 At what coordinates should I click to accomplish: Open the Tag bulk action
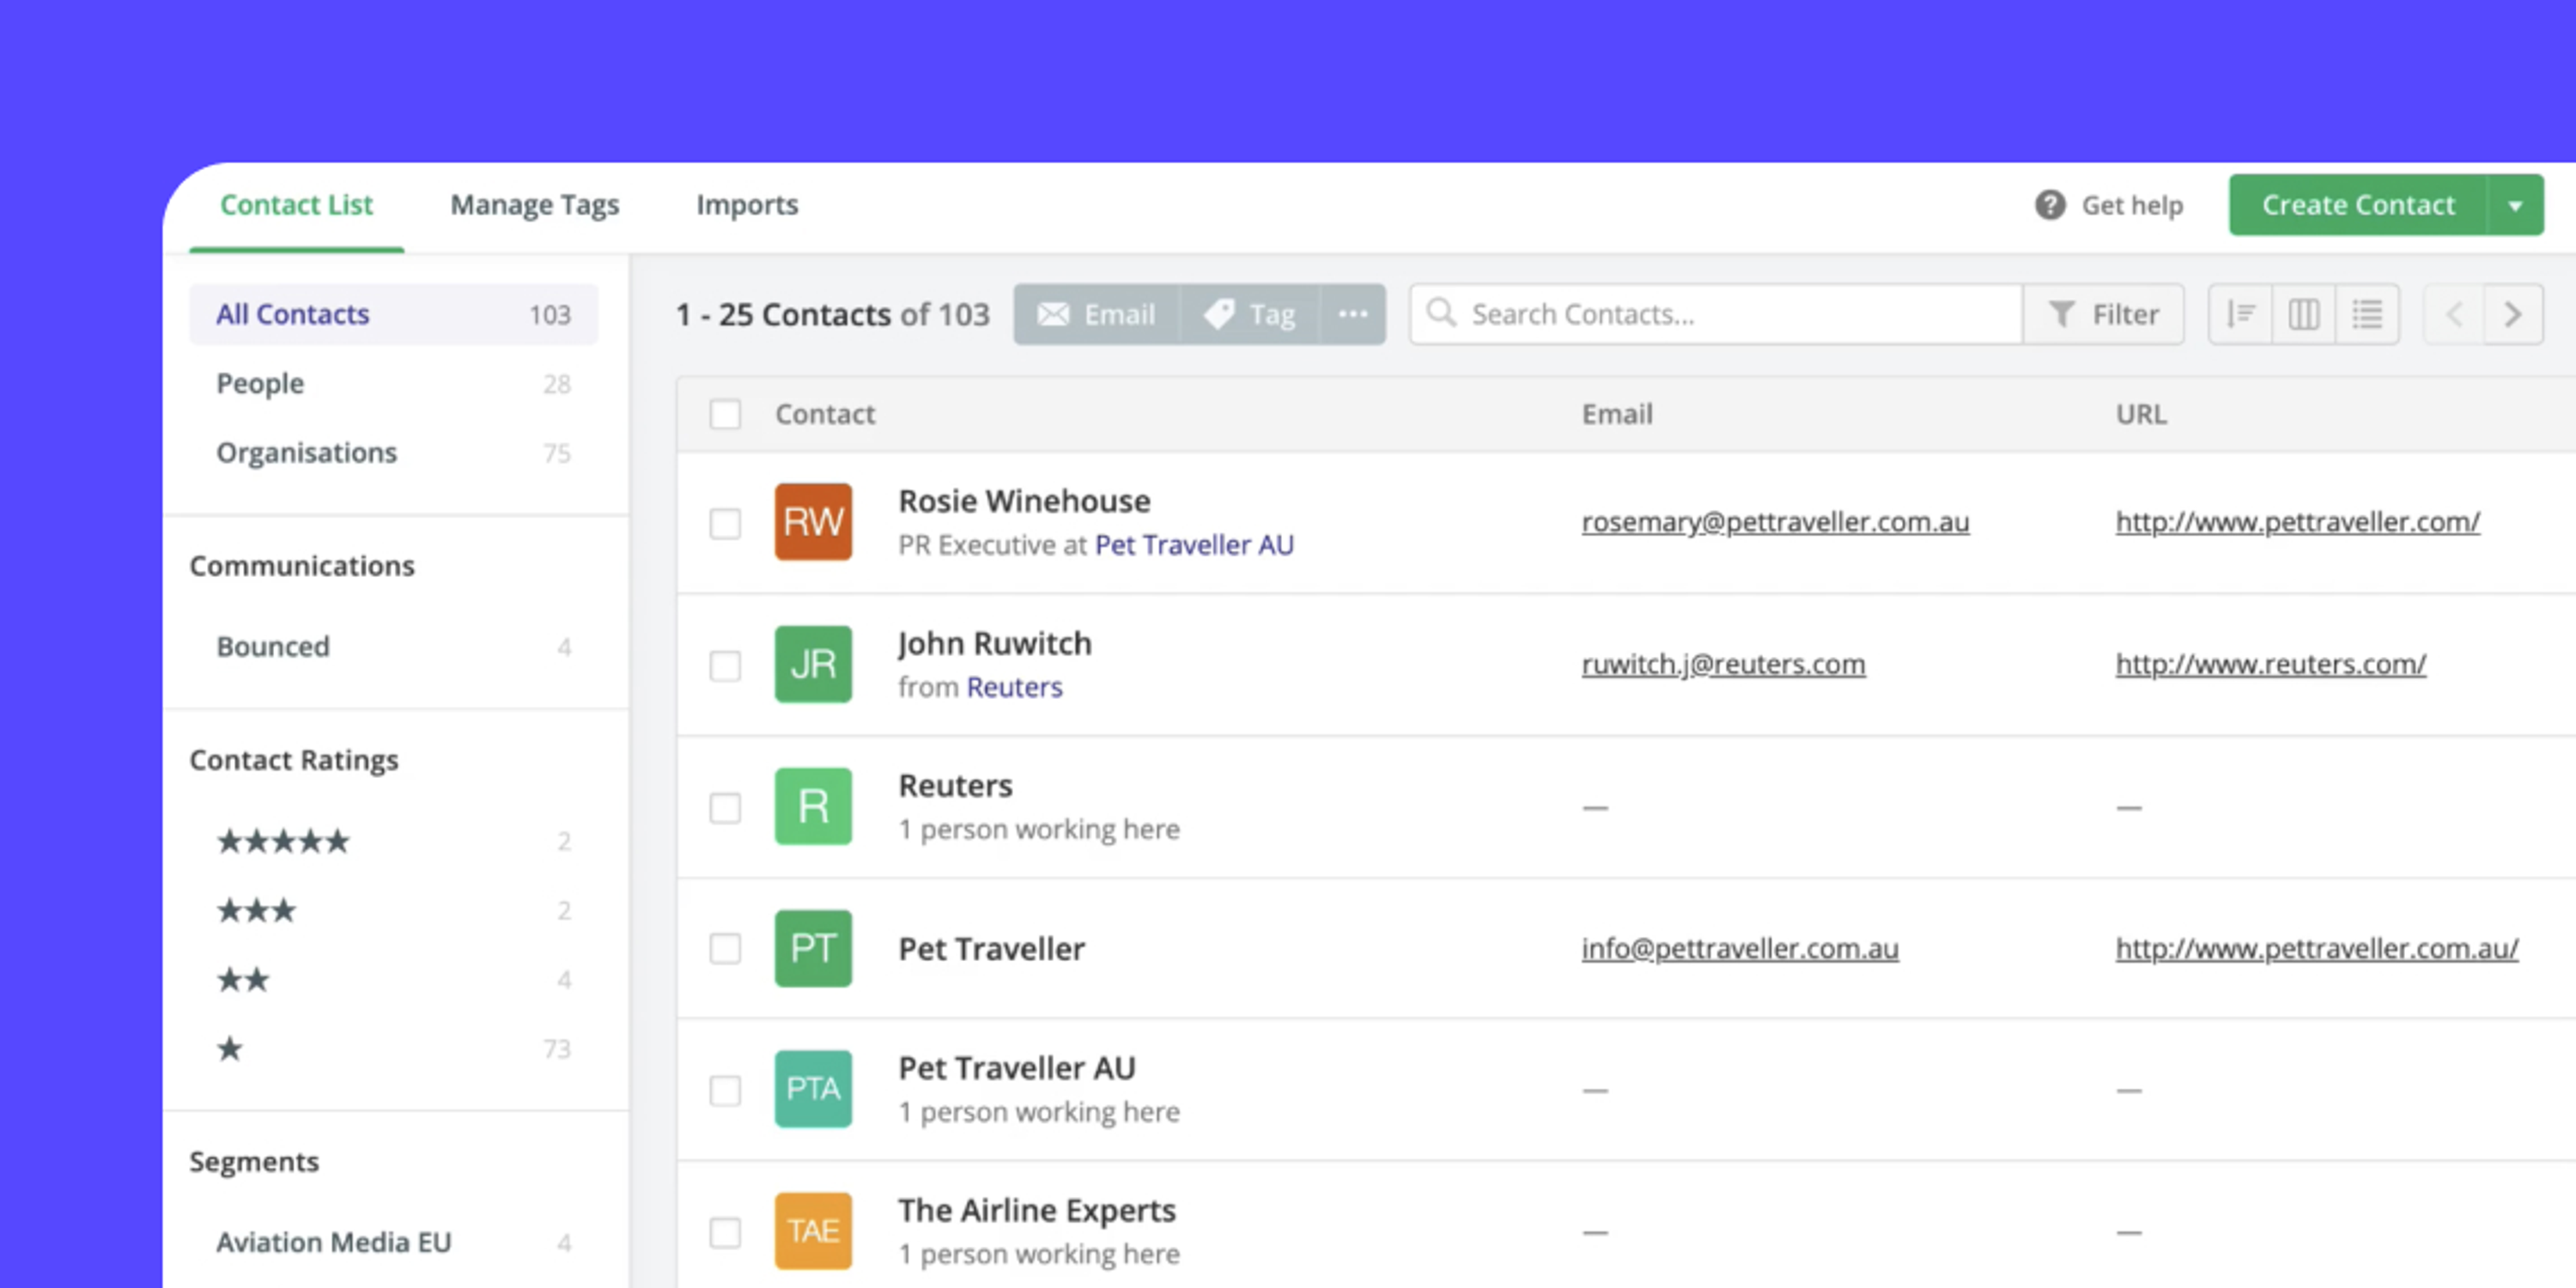(x=1250, y=315)
